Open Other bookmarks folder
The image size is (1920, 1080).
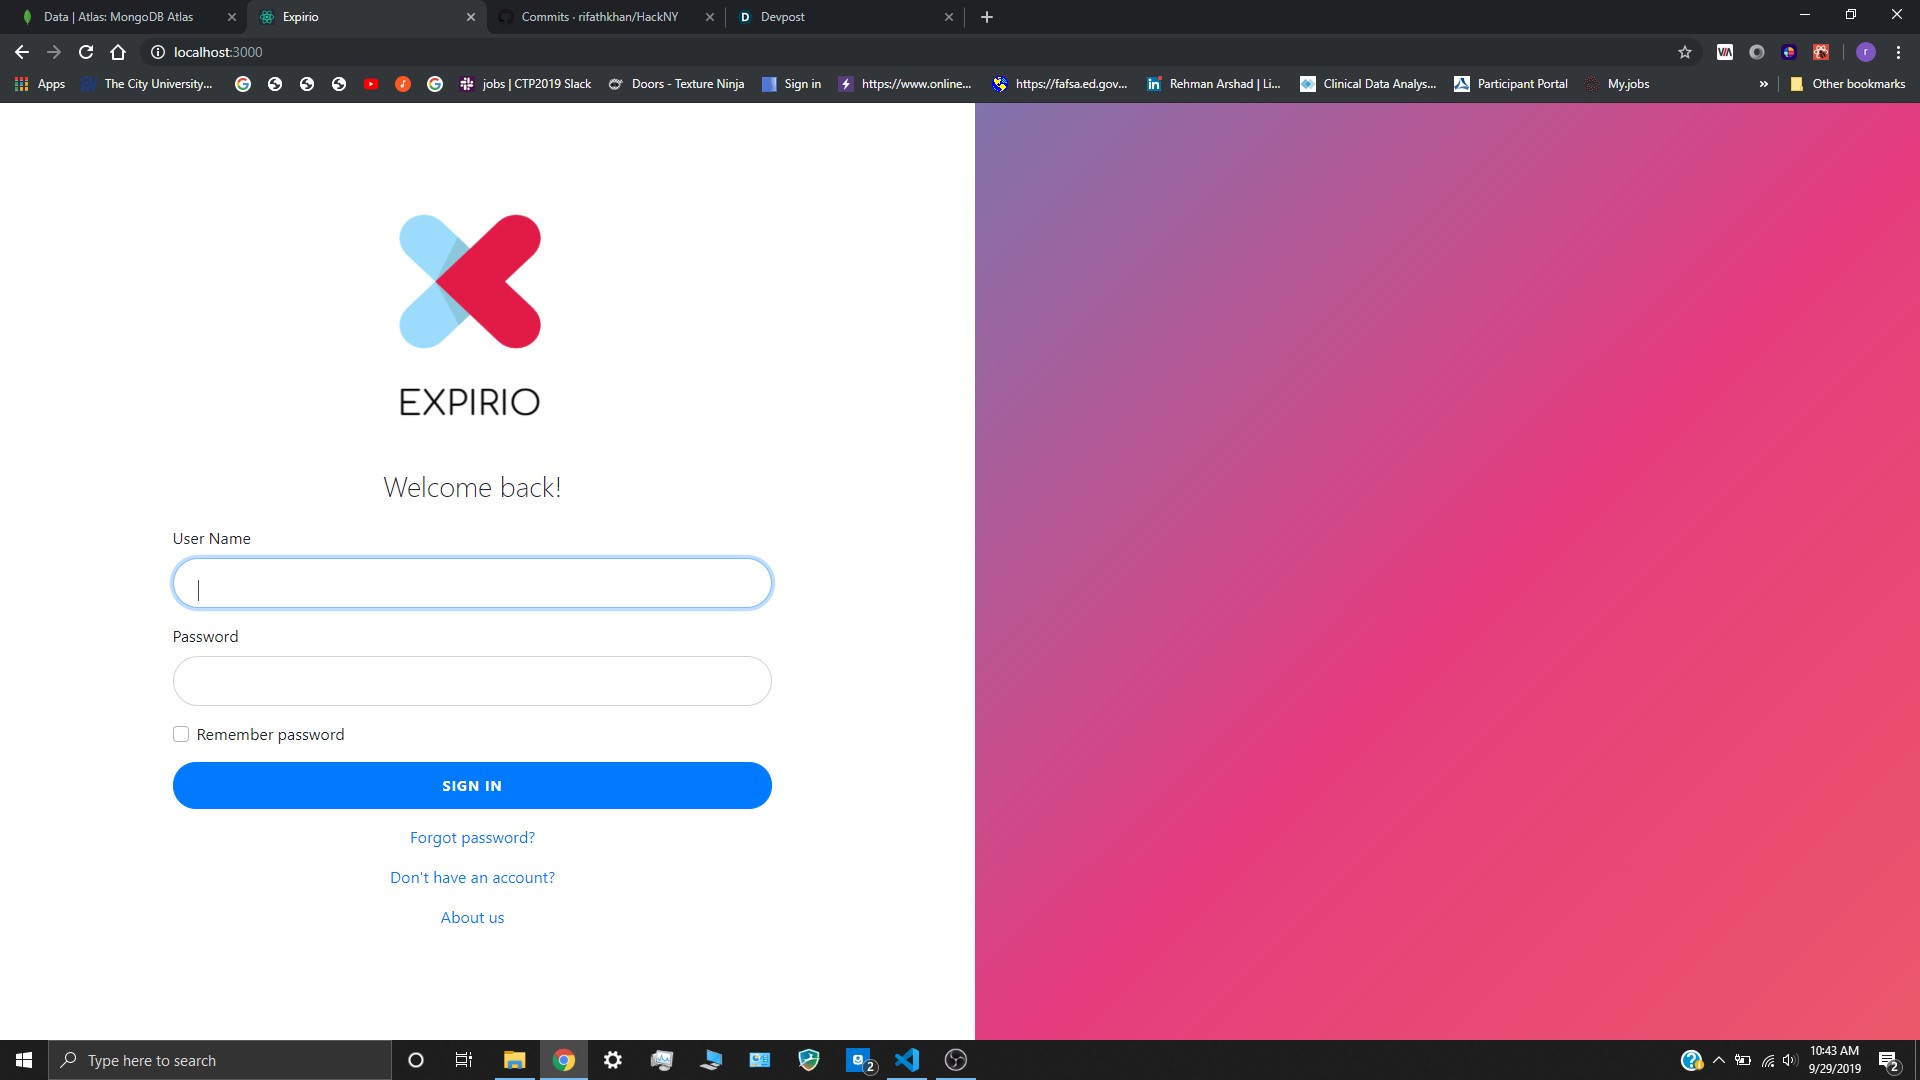click(1847, 84)
